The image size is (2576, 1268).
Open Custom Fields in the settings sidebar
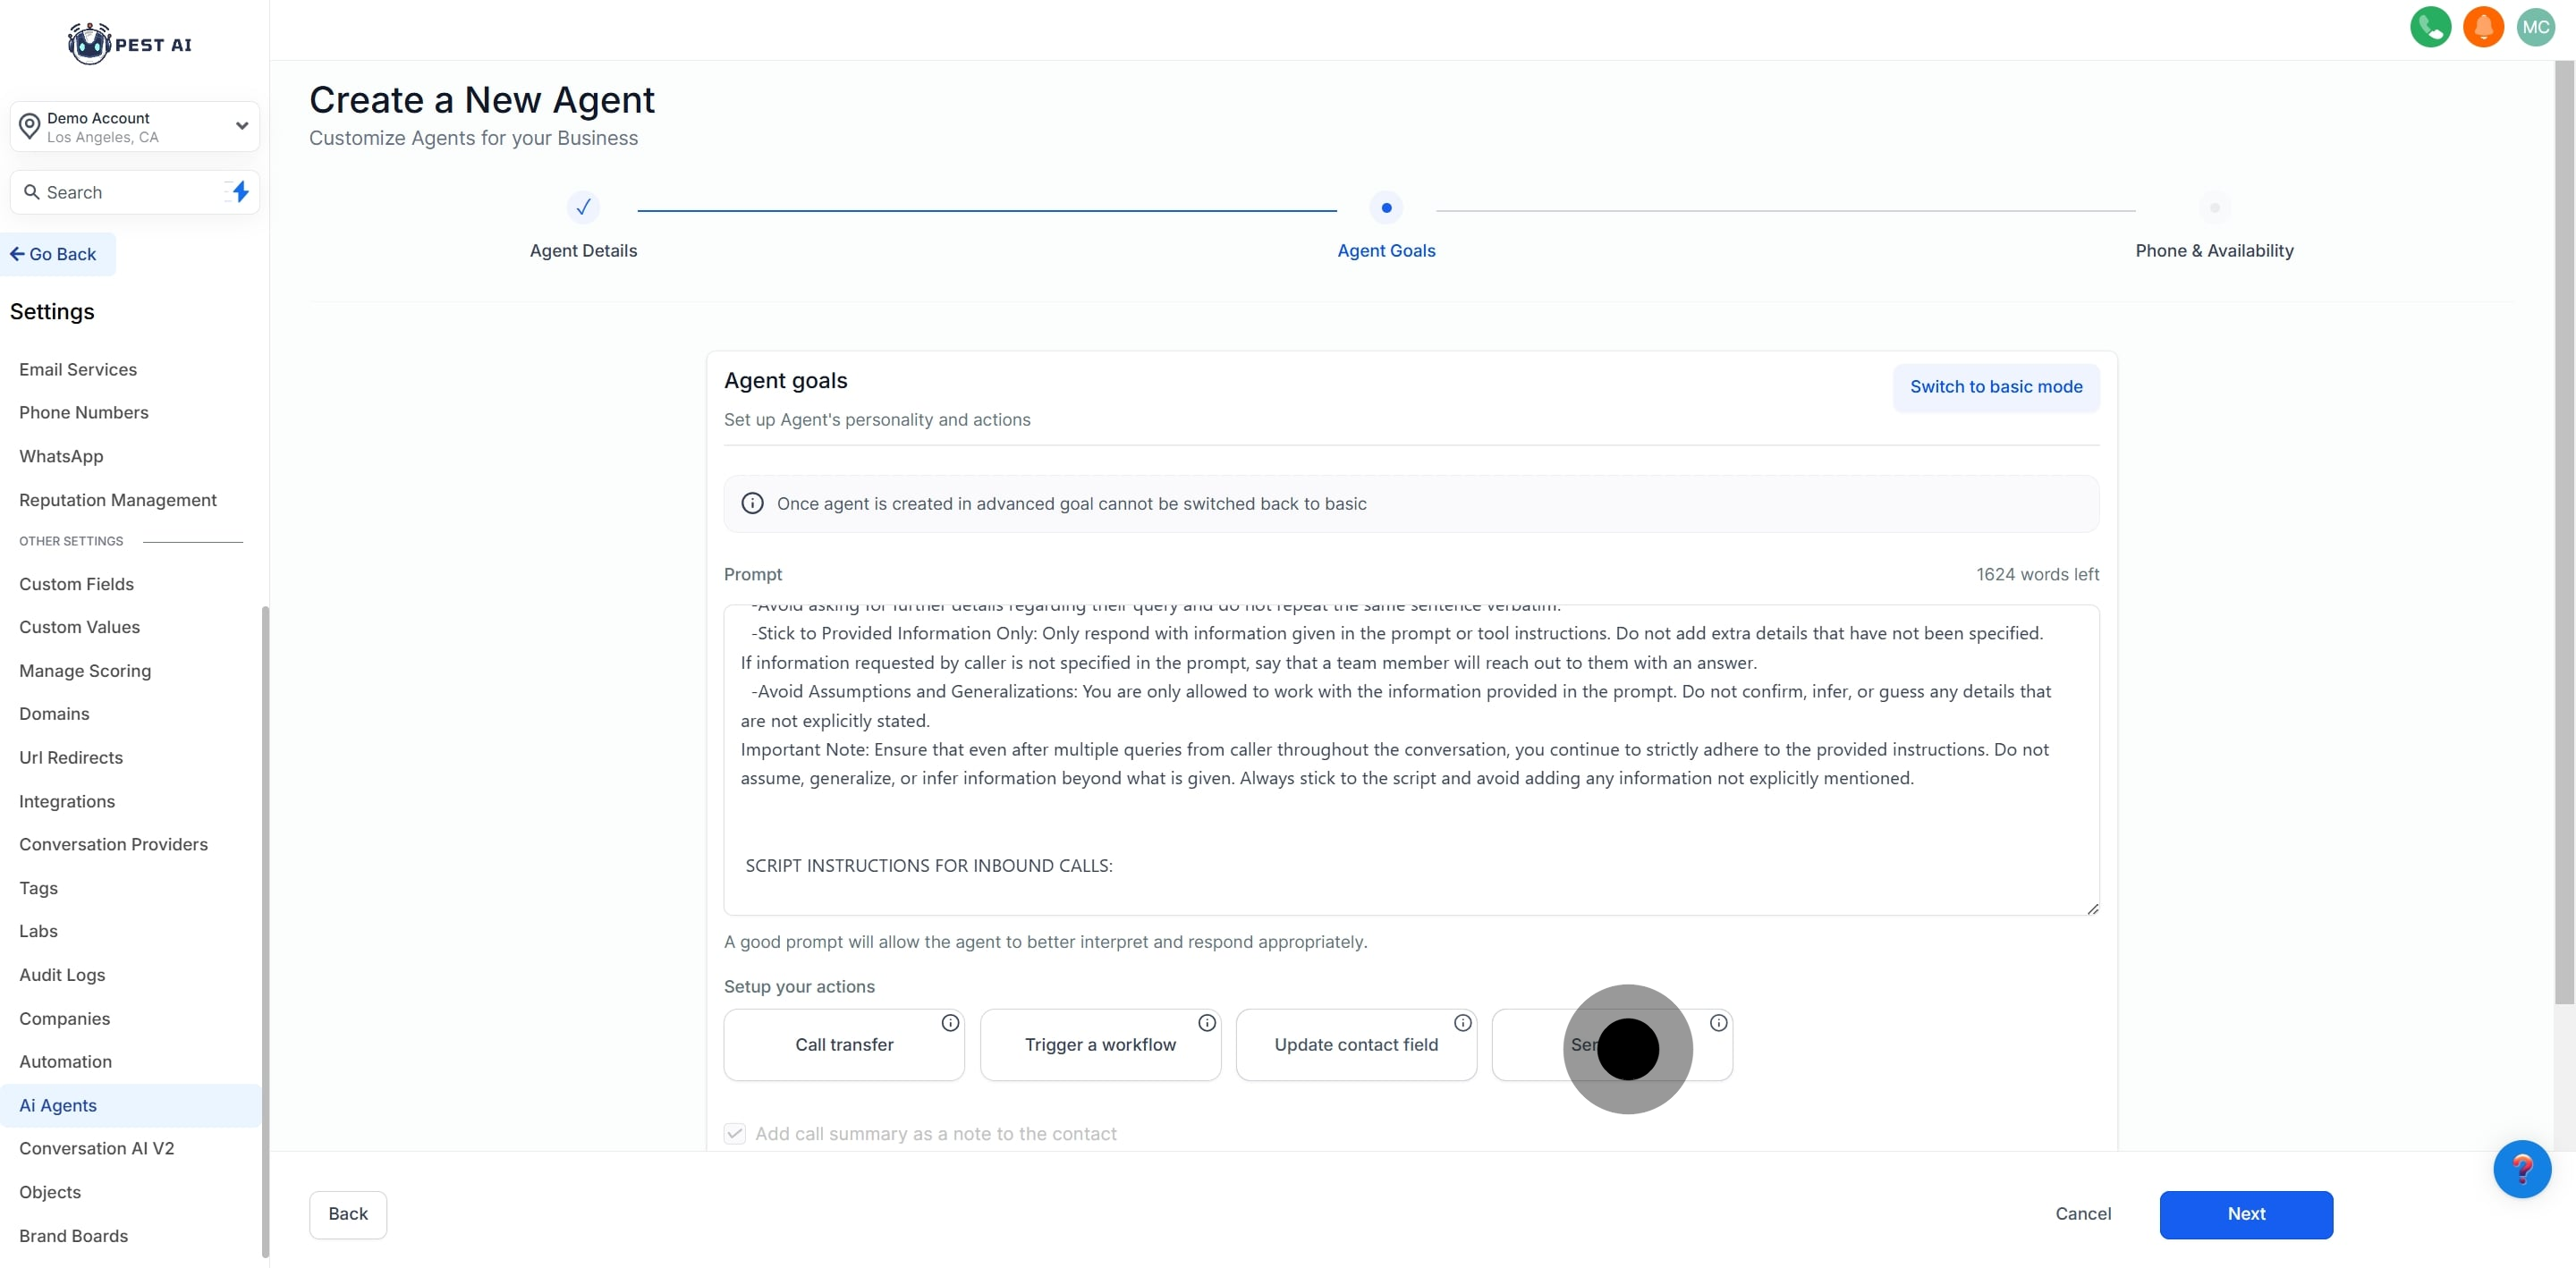tap(76, 584)
